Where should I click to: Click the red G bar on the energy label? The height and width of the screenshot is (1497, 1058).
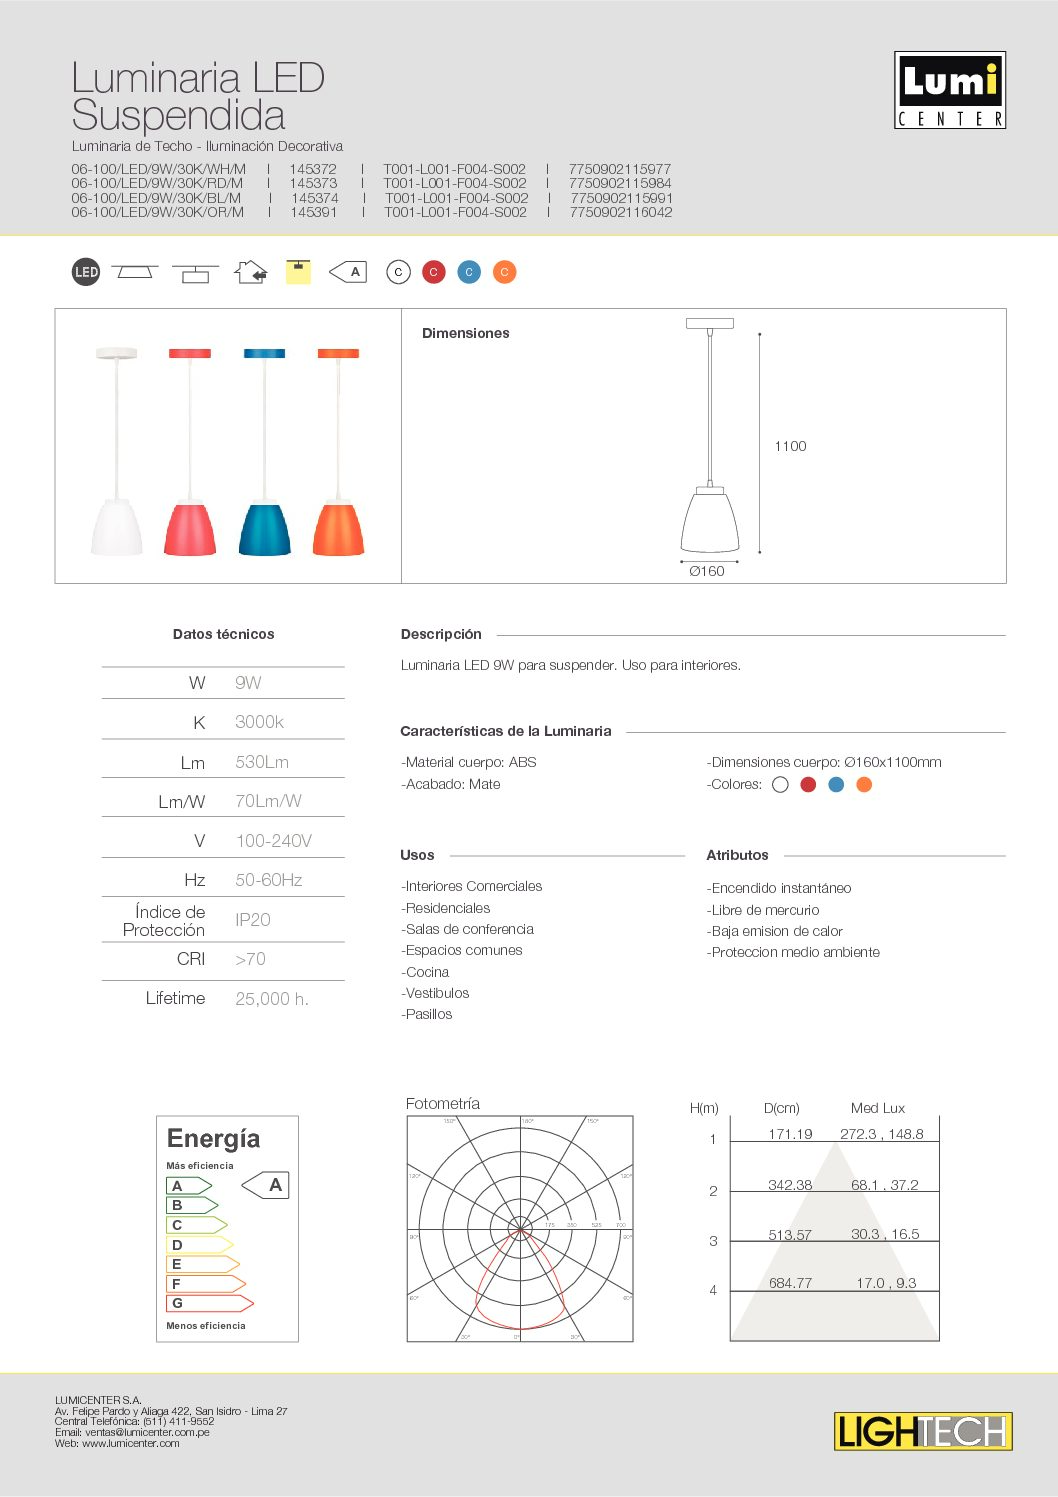210,1303
